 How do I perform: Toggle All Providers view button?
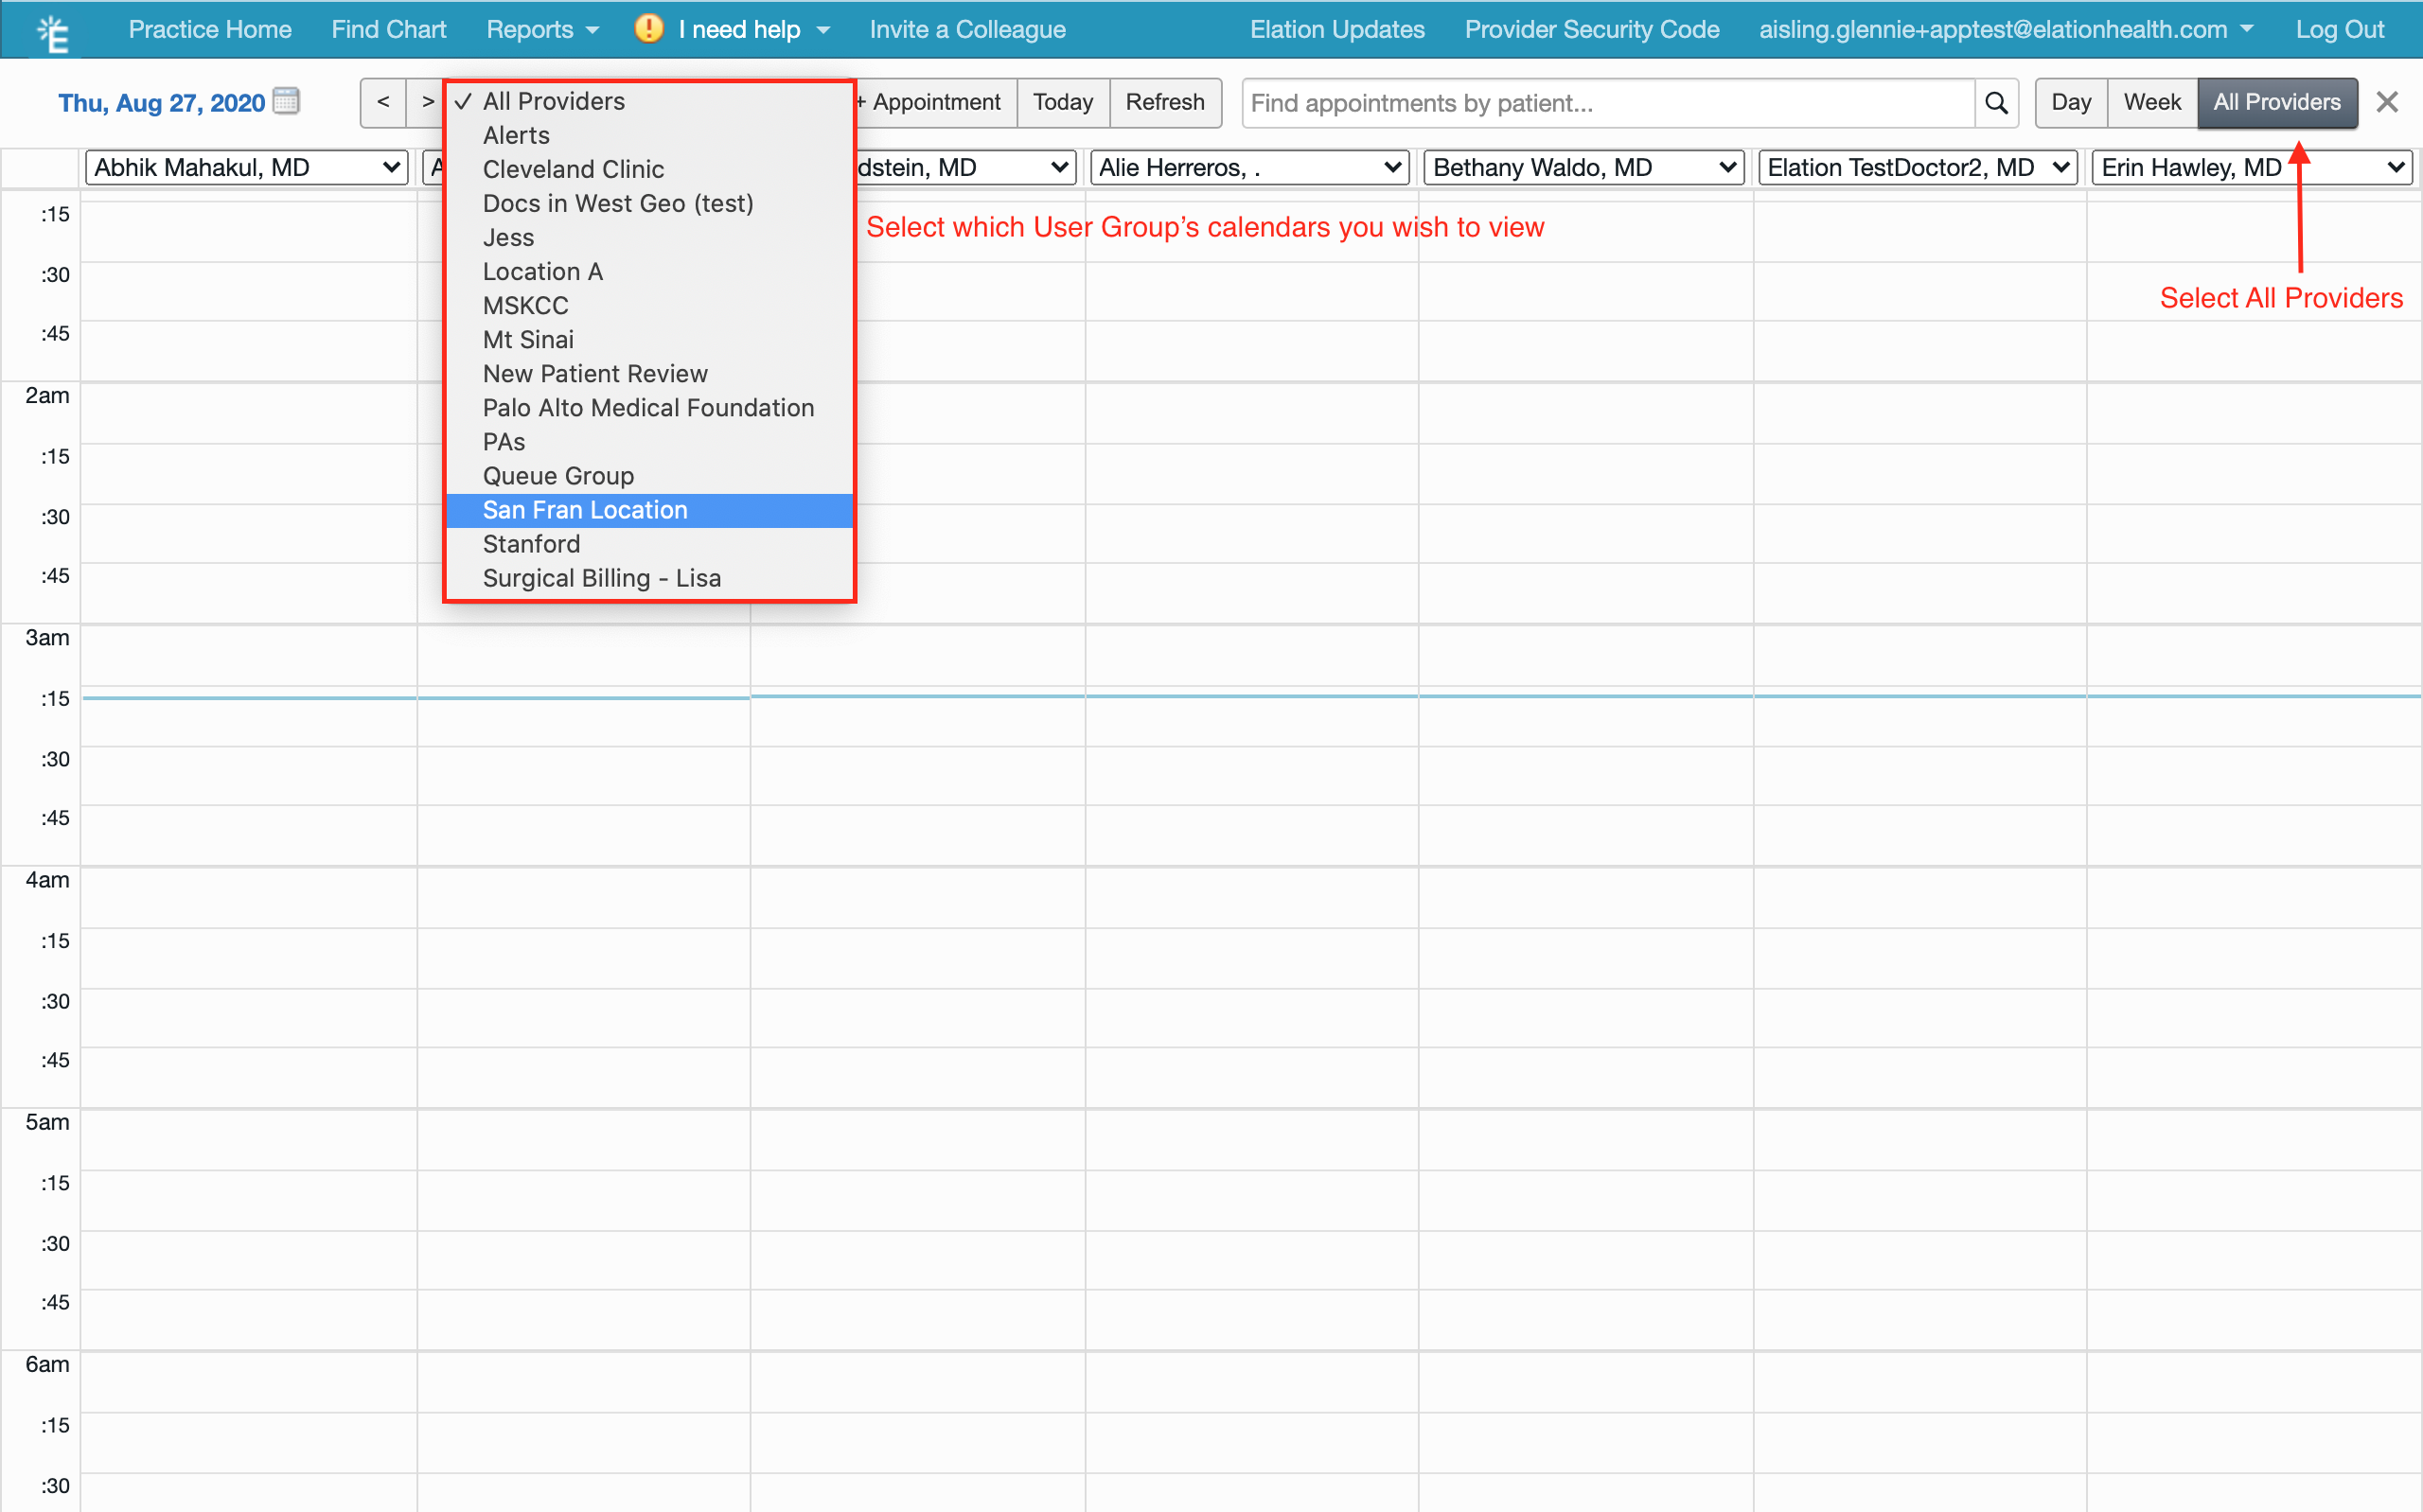coord(2276,102)
